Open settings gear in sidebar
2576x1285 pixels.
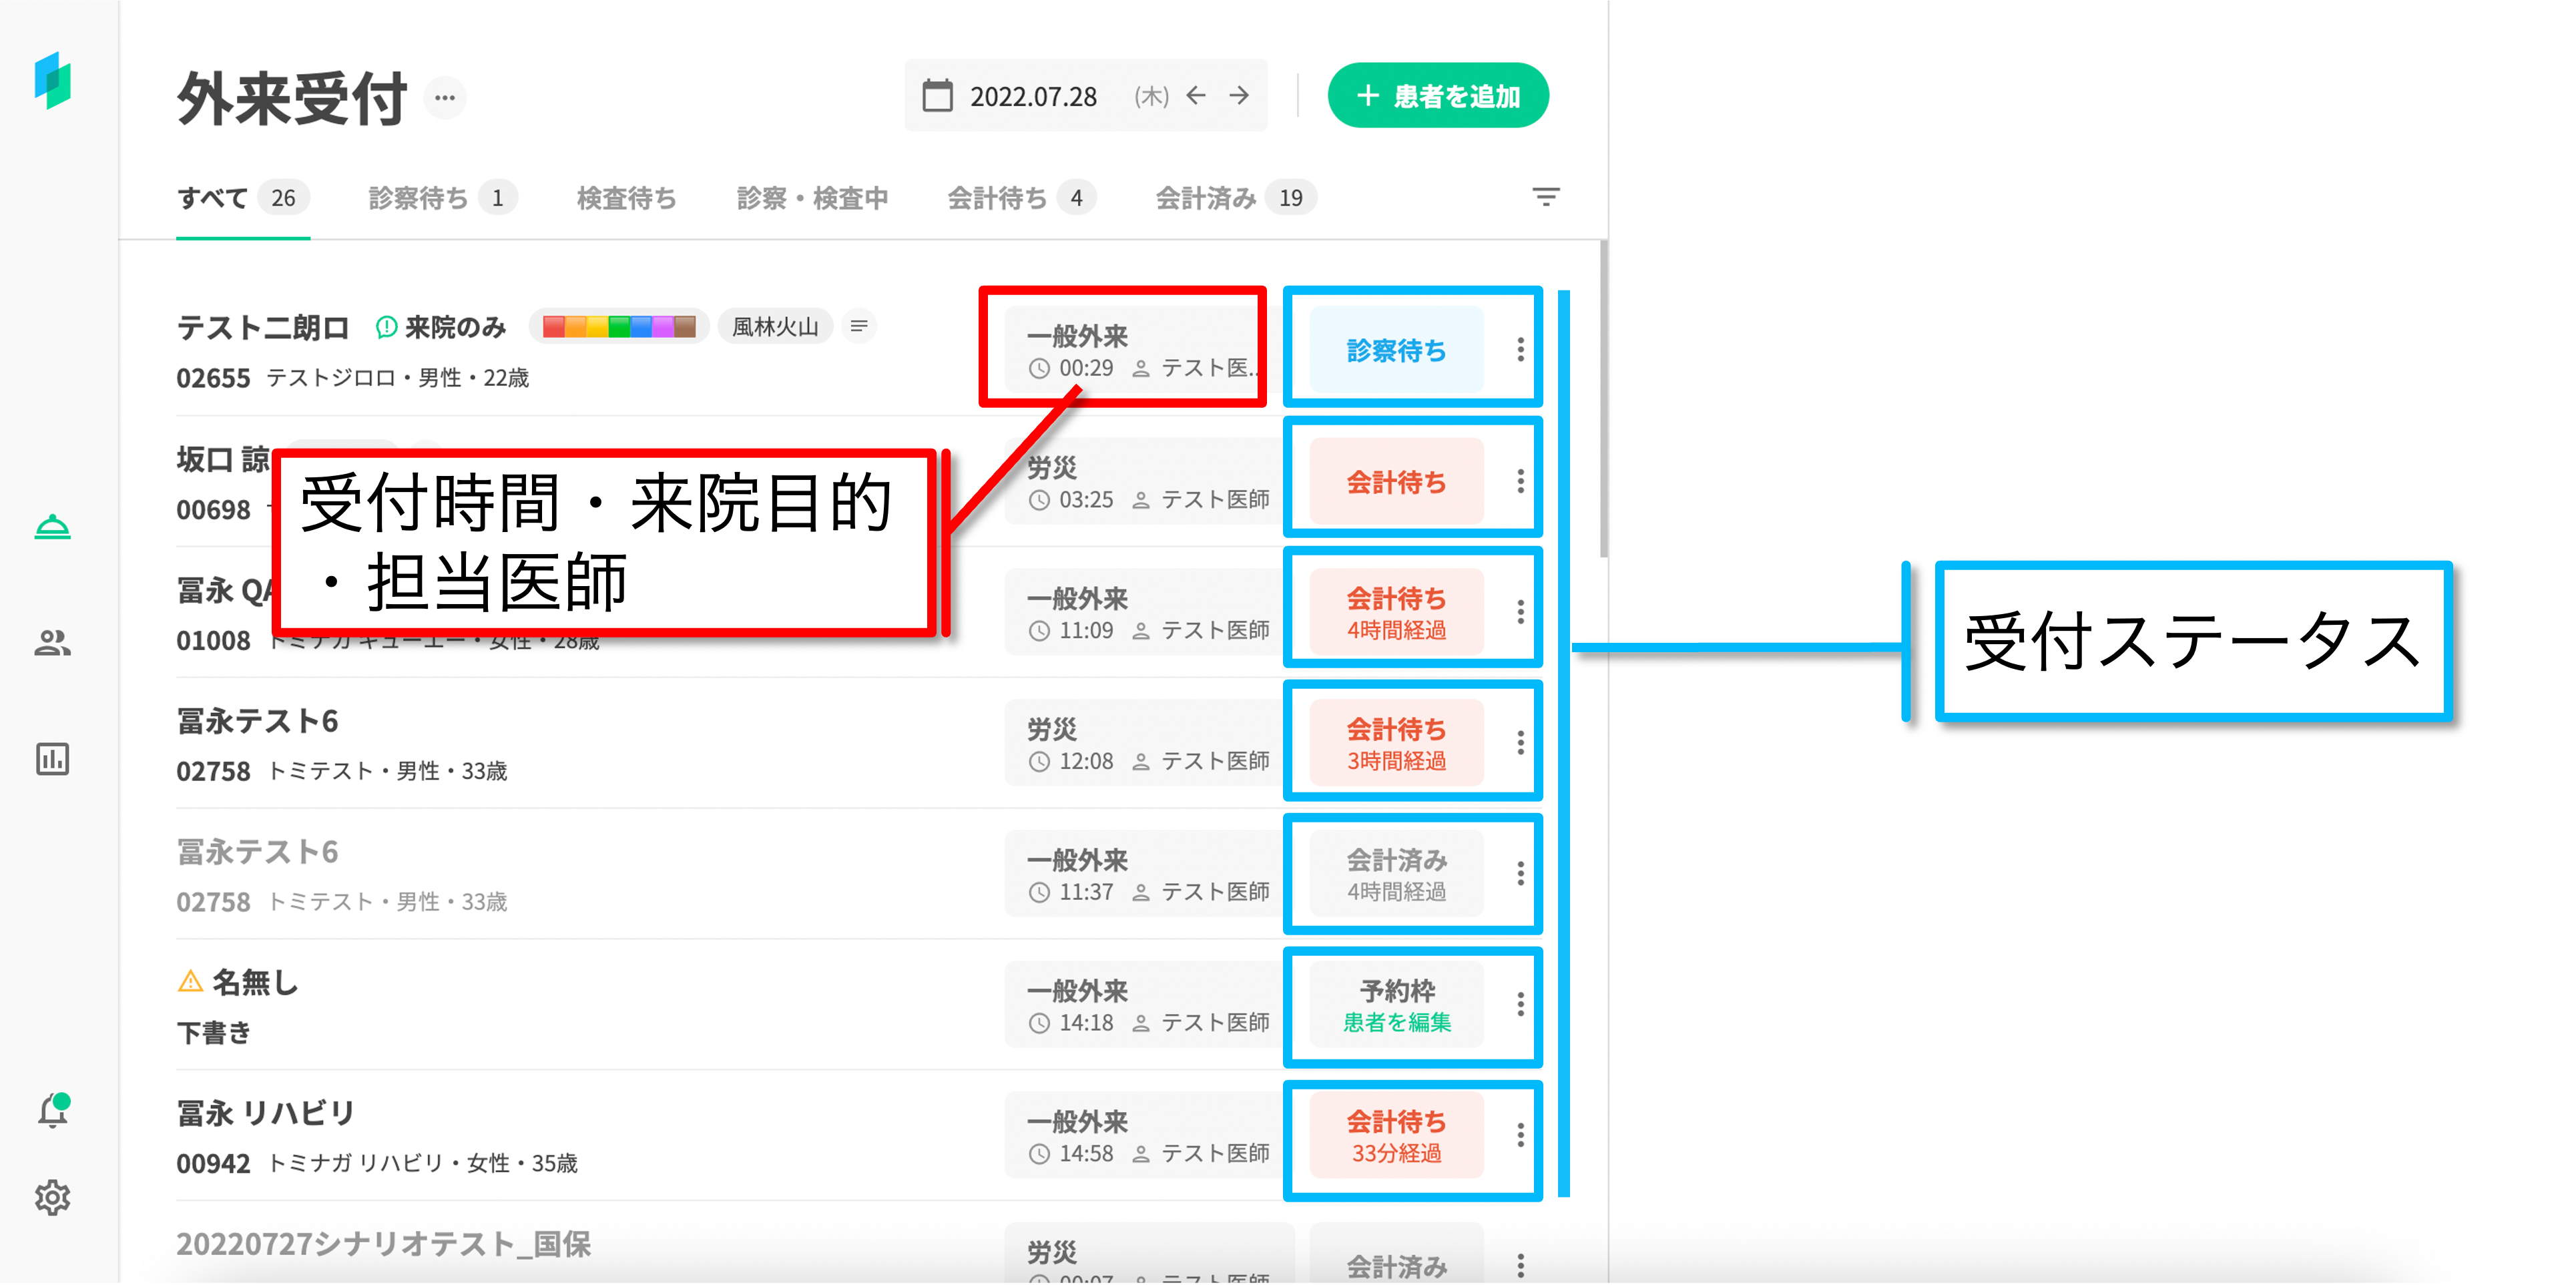tap(52, 1197)
